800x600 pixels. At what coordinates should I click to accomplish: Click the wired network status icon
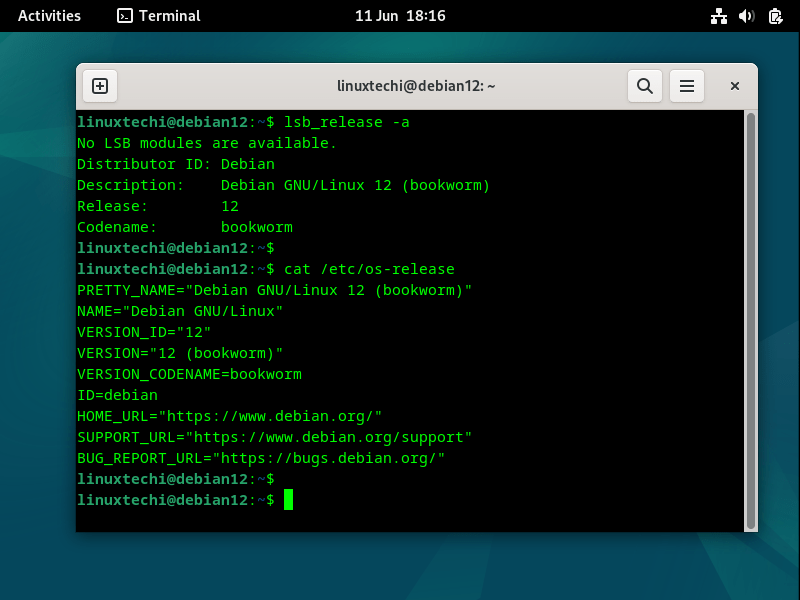click(x=719, y=16)
